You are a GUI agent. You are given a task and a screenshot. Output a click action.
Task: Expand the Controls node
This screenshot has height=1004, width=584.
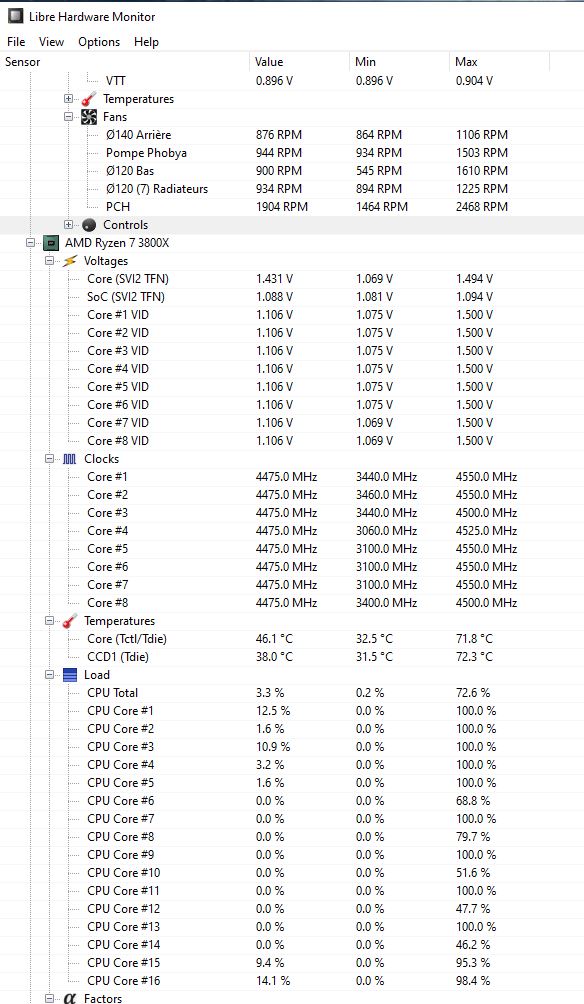point(69,224)
